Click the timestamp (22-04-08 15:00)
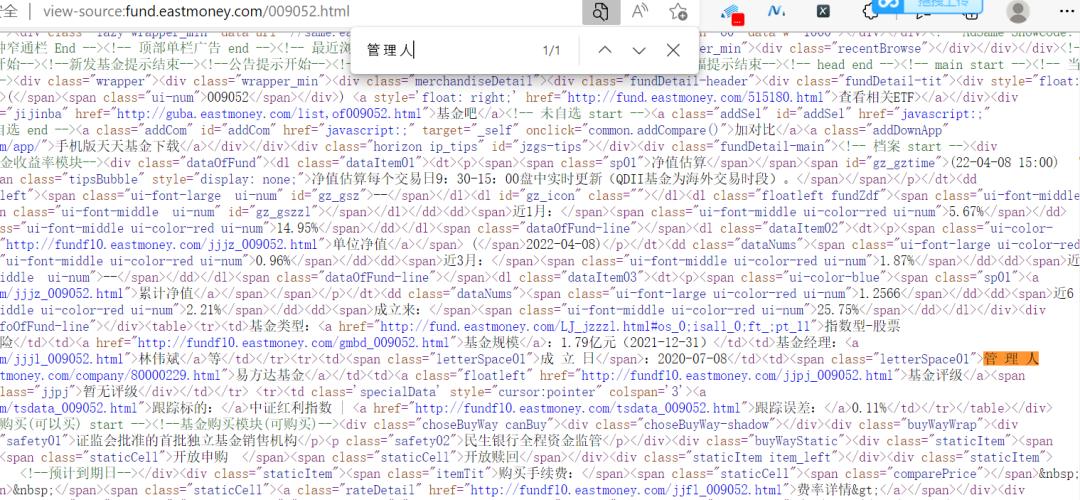 click(1003, 163)
